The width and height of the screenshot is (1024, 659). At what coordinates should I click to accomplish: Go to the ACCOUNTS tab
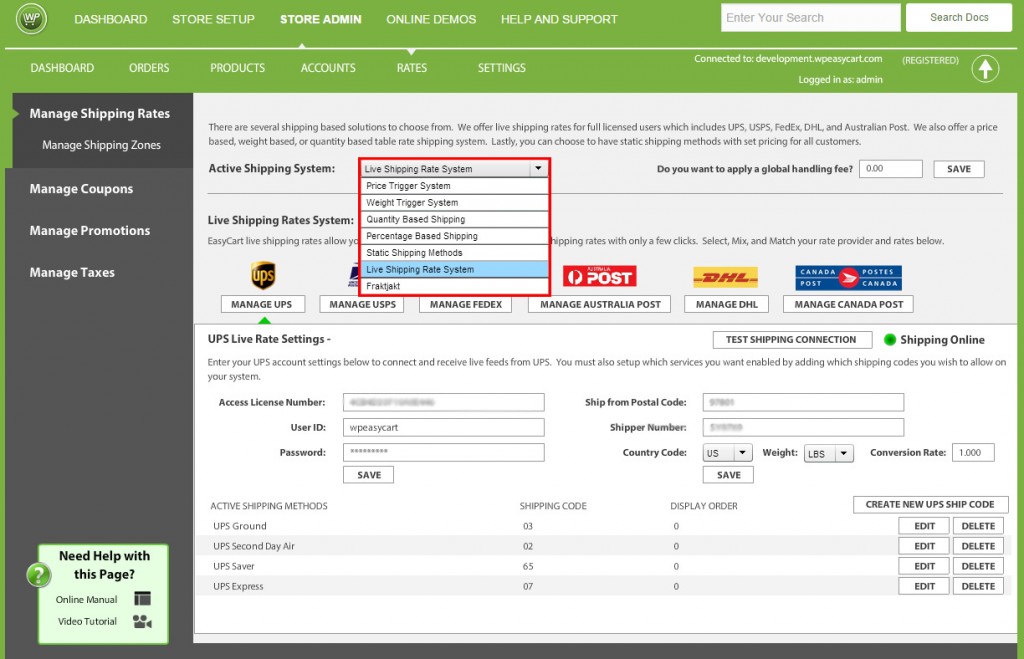click(x=328, y=68)
